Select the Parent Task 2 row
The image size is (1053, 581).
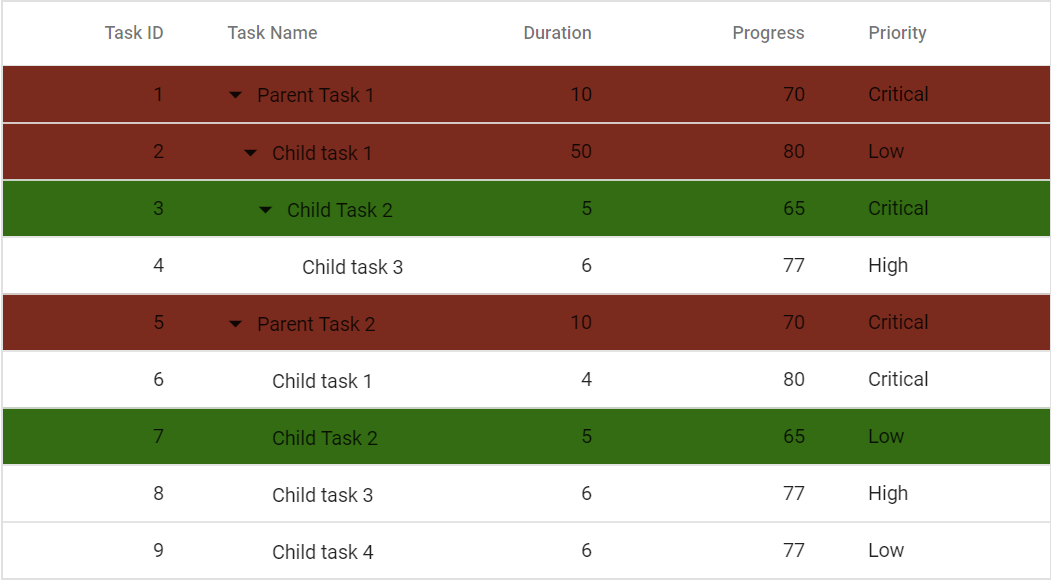click(315, 323)
